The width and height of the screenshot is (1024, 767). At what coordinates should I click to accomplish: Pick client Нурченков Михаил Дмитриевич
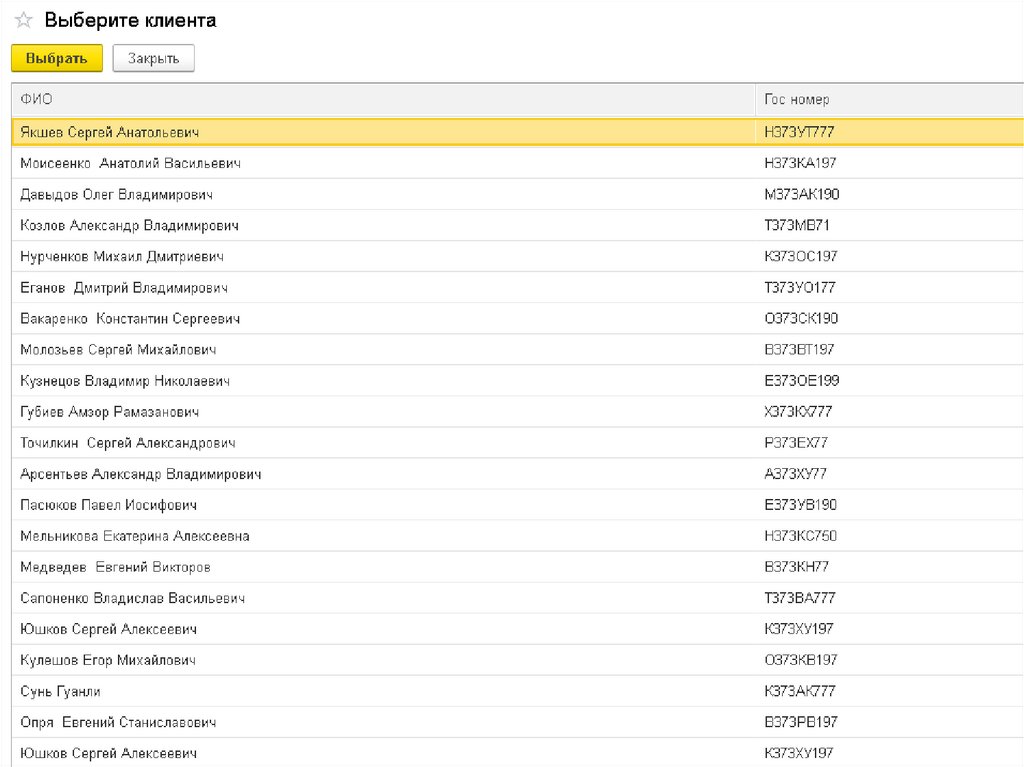coord(122,256)
